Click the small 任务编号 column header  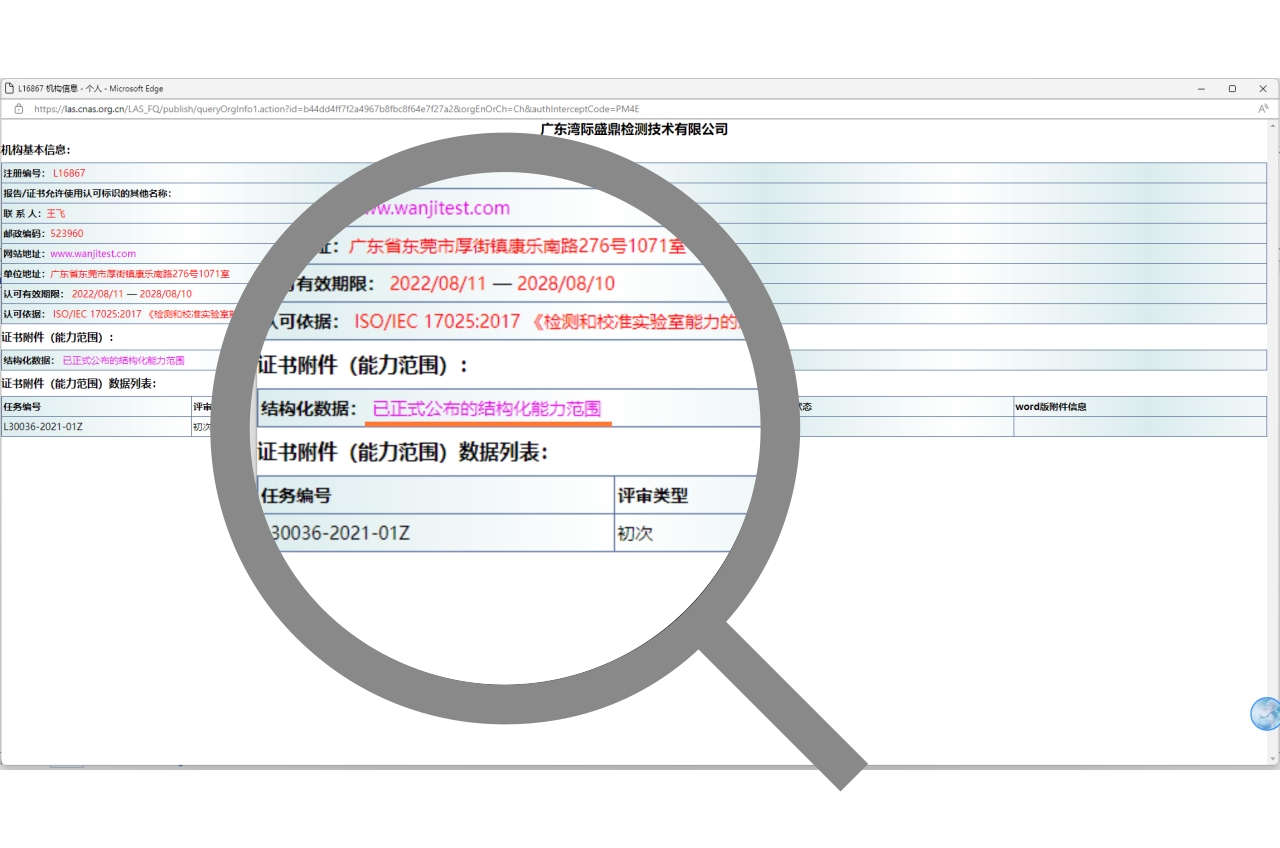click(22, 407)
